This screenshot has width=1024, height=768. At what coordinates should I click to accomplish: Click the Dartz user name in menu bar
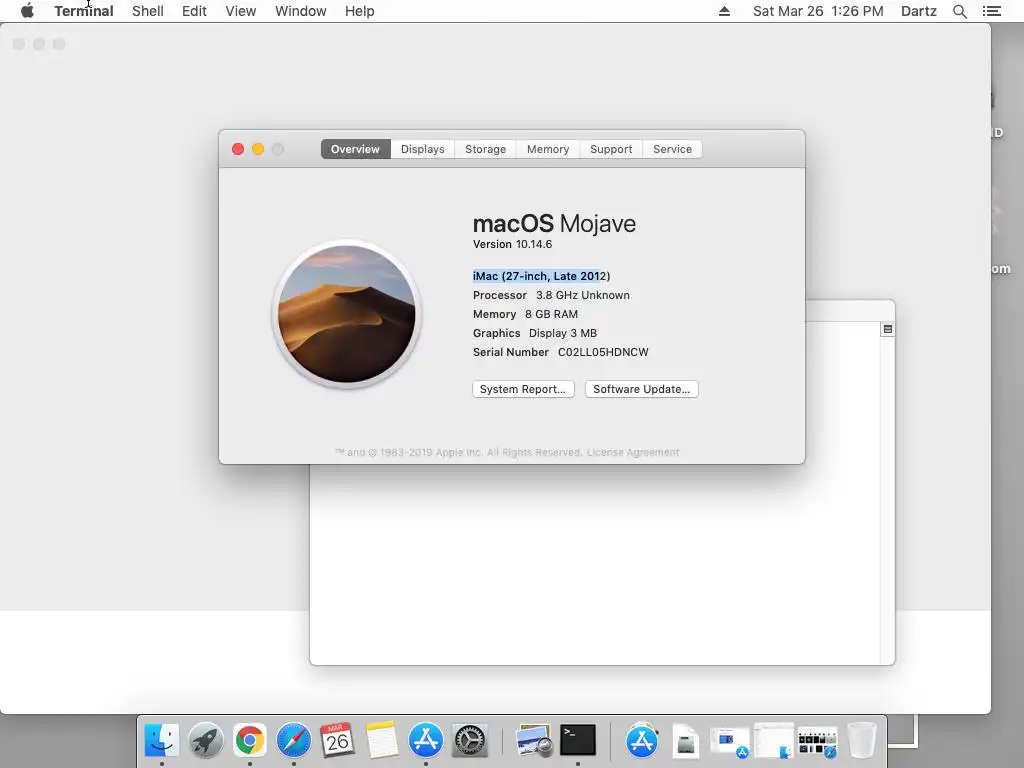tap(918, 11)
